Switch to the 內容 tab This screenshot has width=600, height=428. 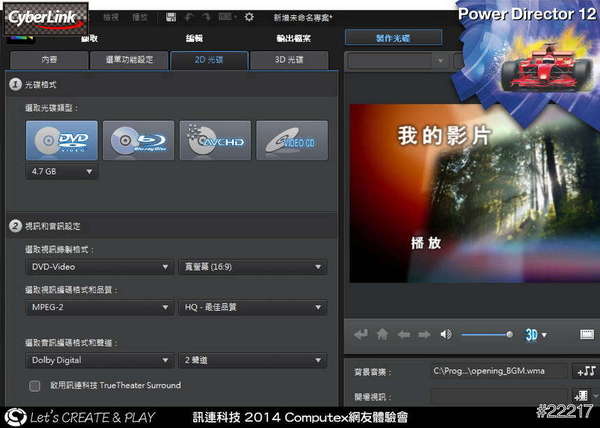coord(49,60)
